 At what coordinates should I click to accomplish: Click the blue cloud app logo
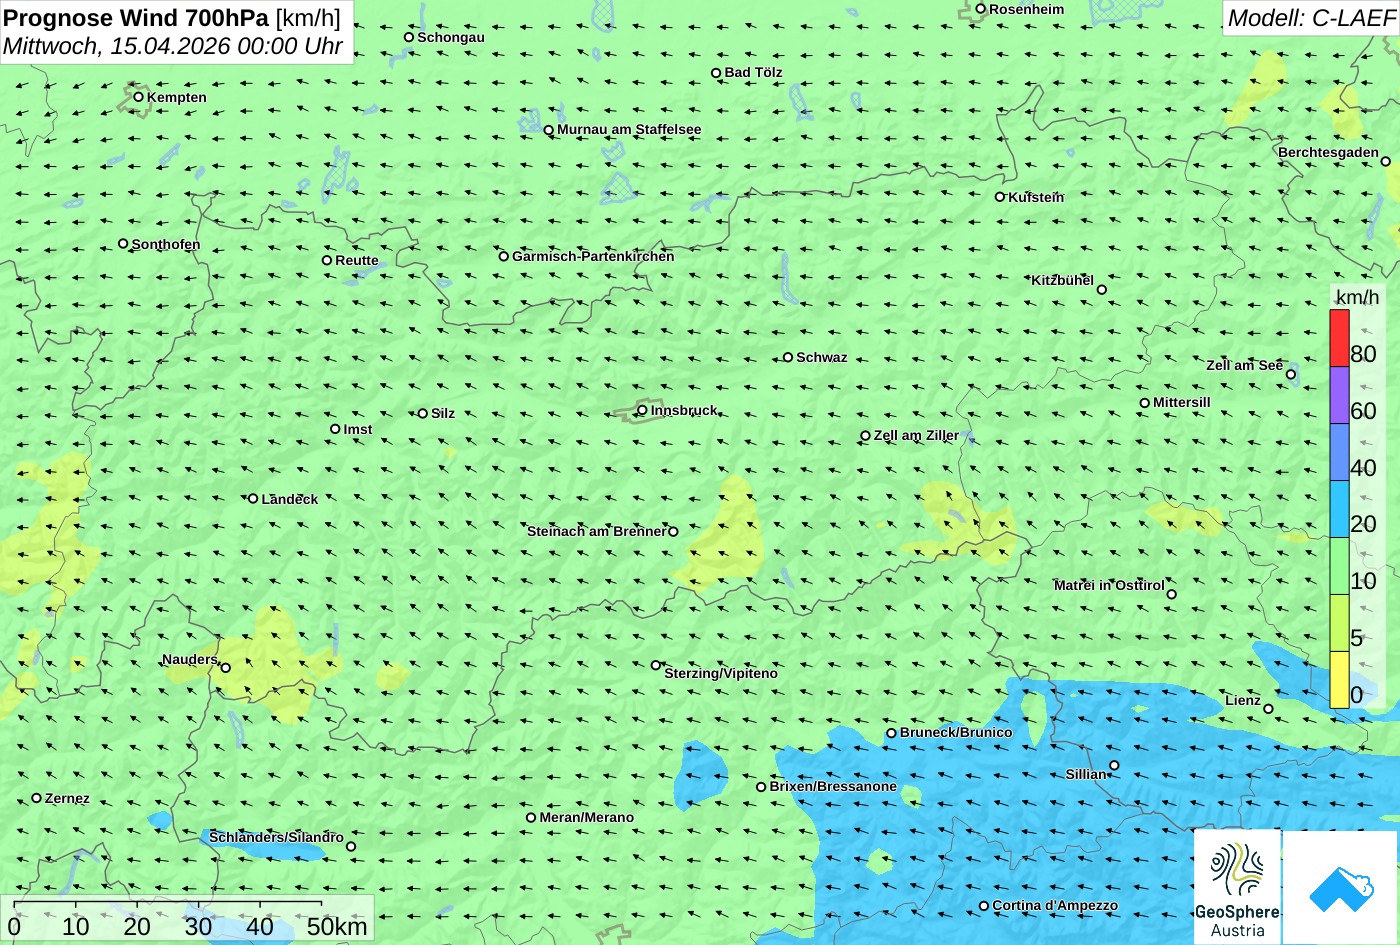(1341, 887)
